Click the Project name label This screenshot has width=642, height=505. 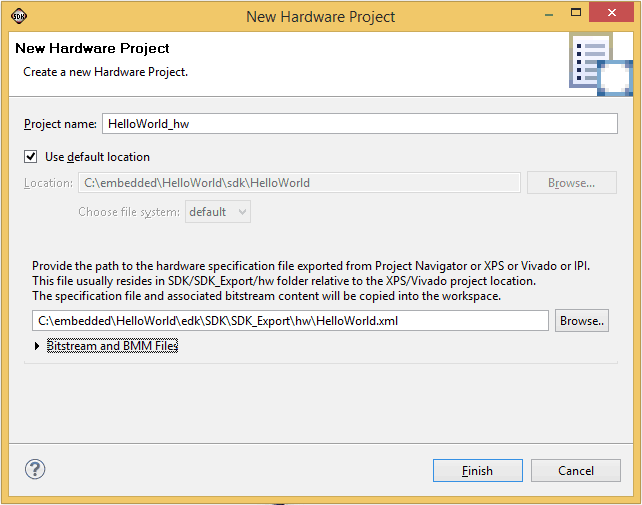[x=60, y=124]
